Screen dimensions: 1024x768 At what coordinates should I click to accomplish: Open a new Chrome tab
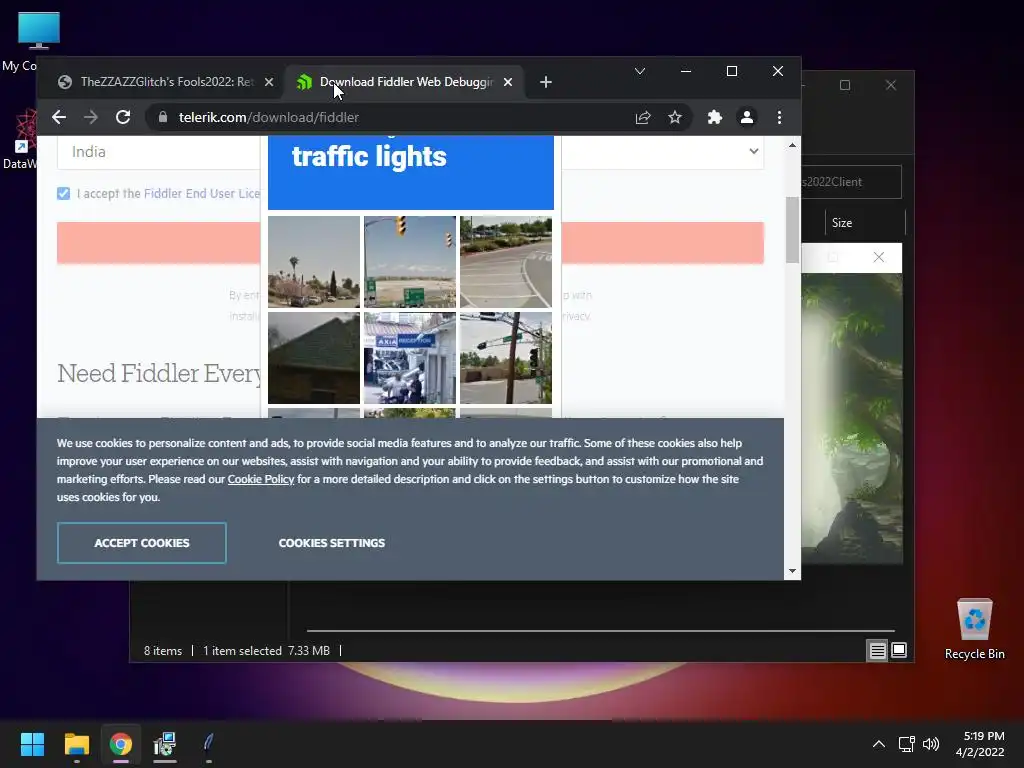click(546, 82)
